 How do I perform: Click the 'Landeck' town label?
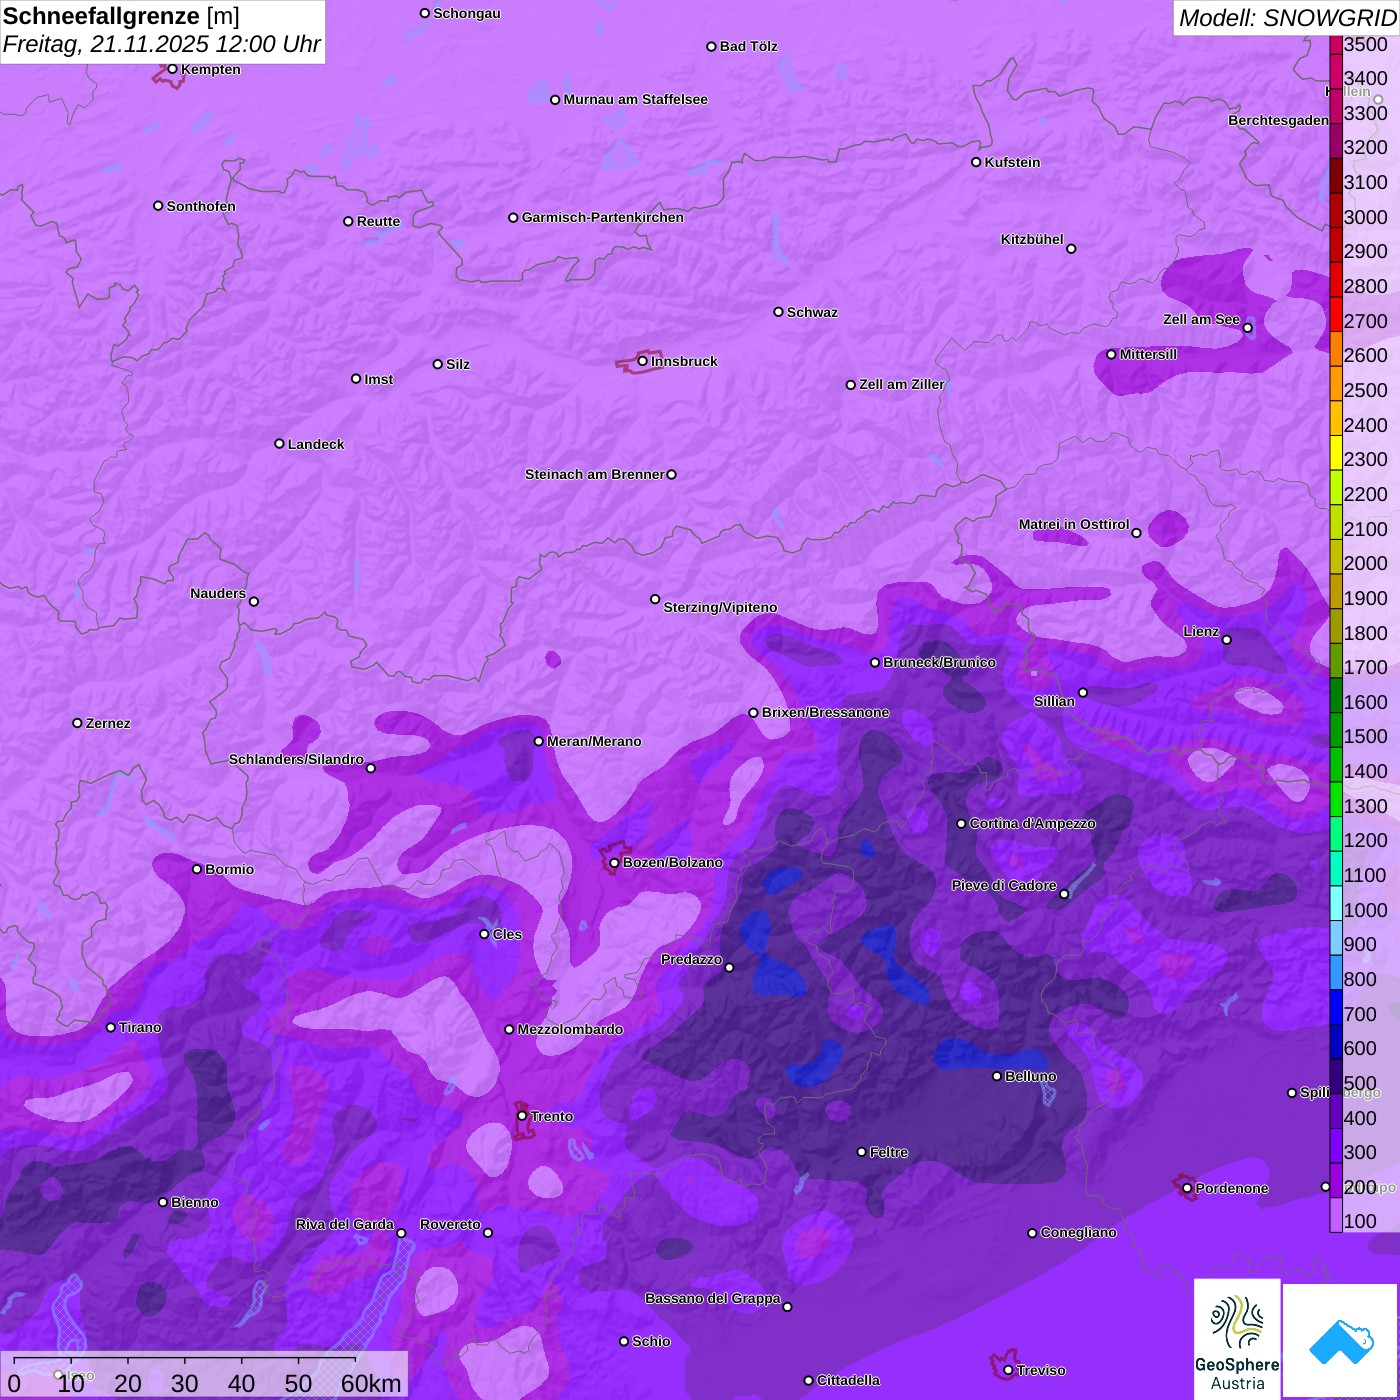point(316,444)
